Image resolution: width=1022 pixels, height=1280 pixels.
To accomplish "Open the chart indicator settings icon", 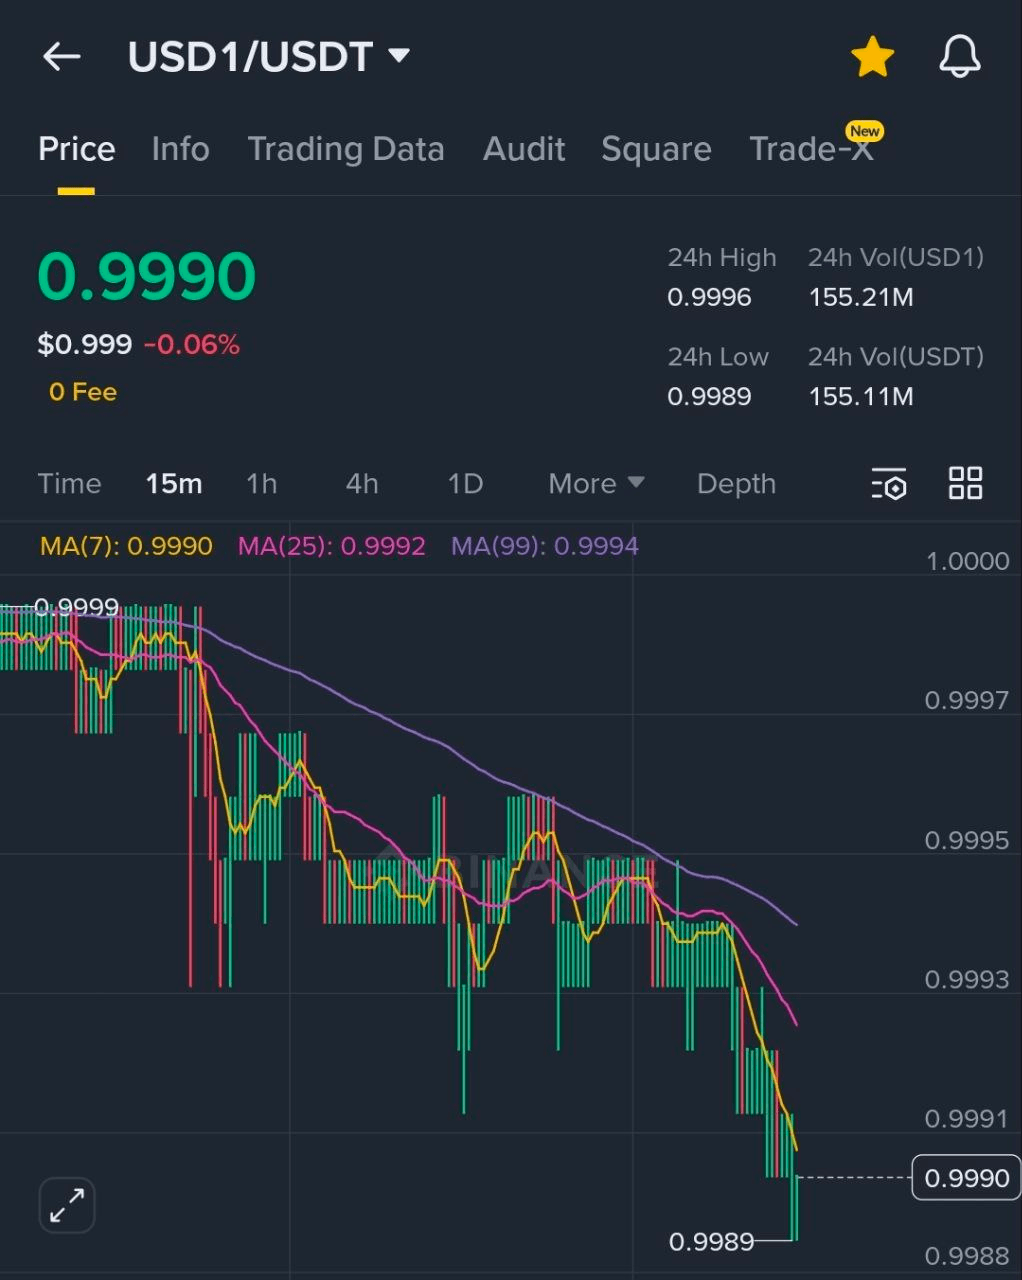I will pyautogui.click(x=889, y=483).
